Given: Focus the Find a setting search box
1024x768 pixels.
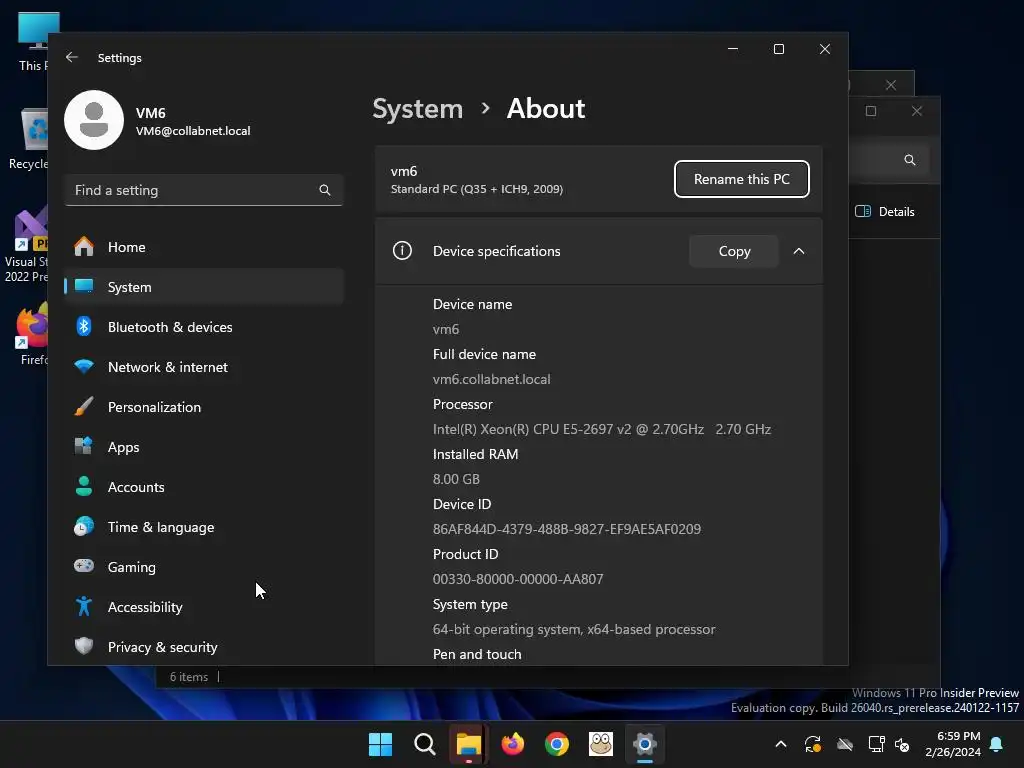Looking at the screenshot, I should (204, 190).
